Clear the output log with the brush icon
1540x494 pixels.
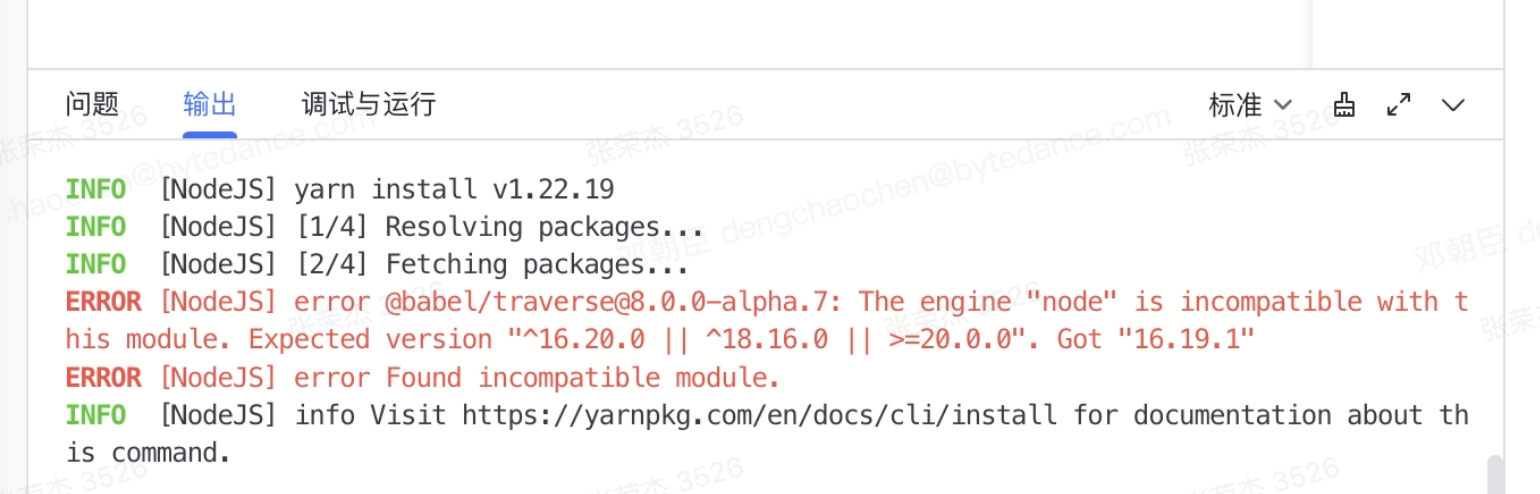click(x=1345, y=104)
